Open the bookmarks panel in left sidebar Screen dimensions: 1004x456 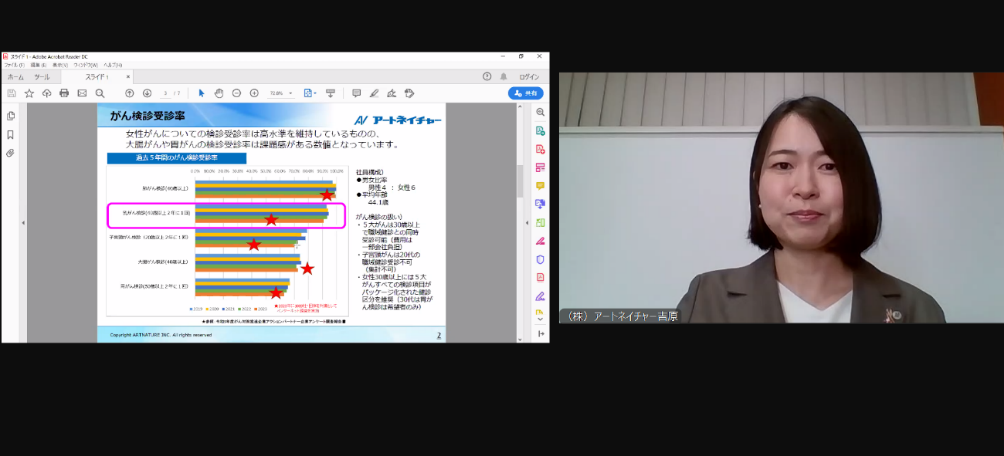[x=10, y=134]
